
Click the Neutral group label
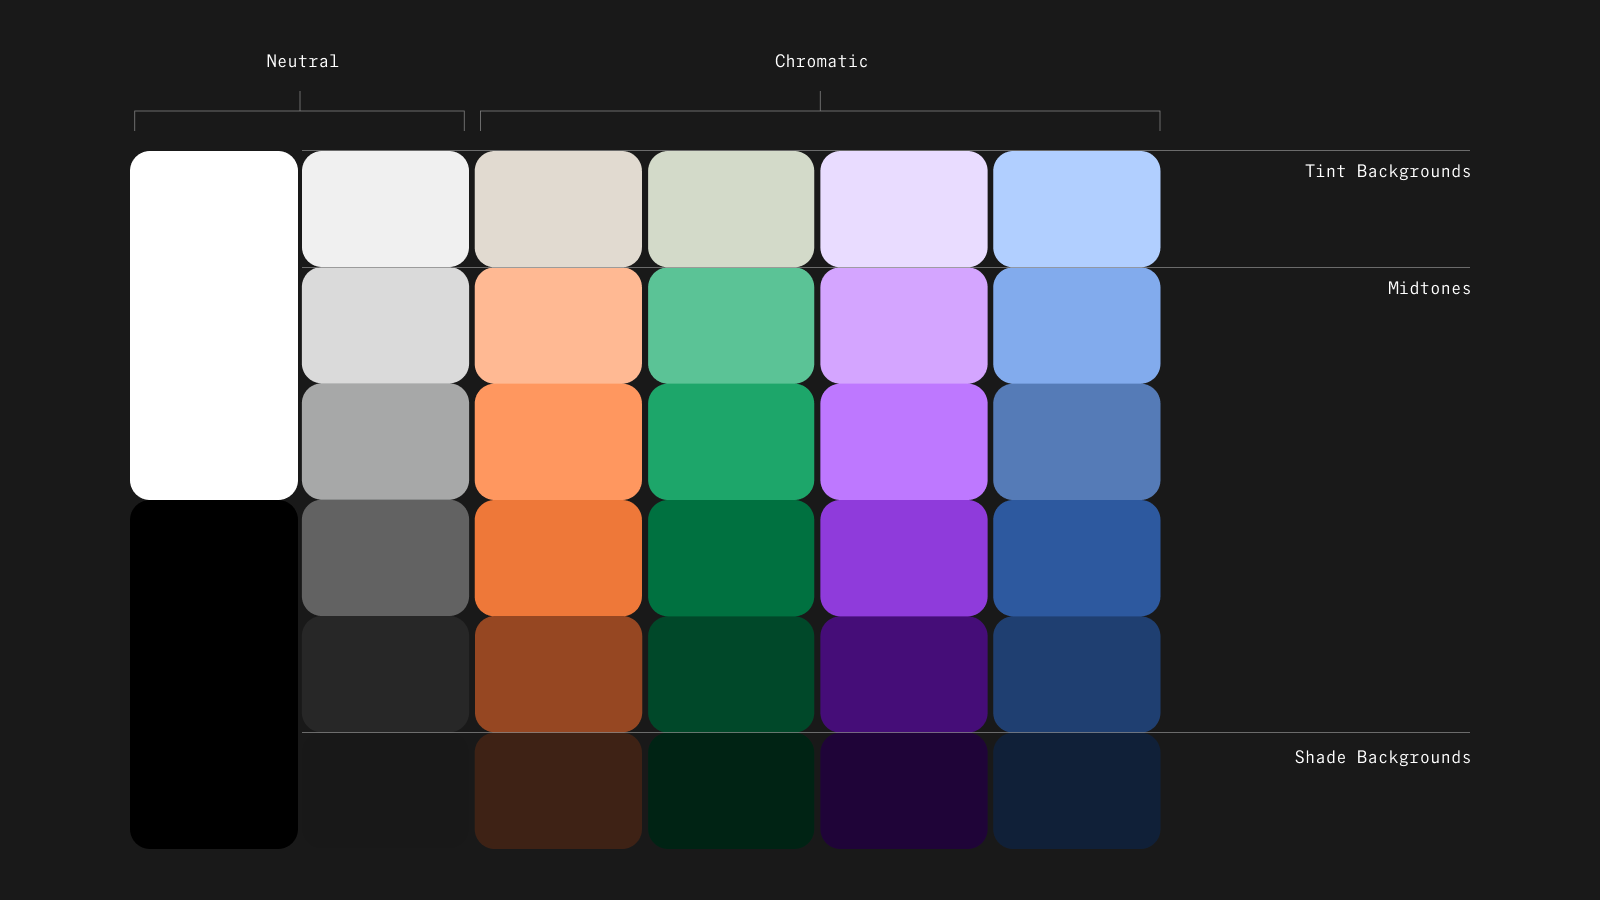302,61
